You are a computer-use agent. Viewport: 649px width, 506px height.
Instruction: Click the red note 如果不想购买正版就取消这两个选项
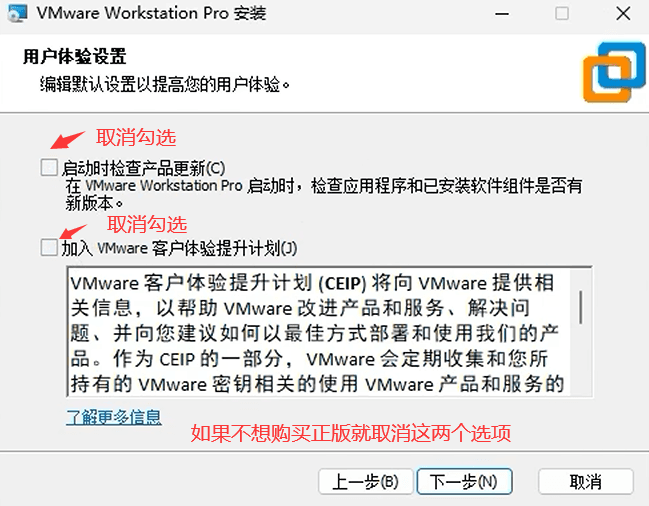tap(351, 434)
